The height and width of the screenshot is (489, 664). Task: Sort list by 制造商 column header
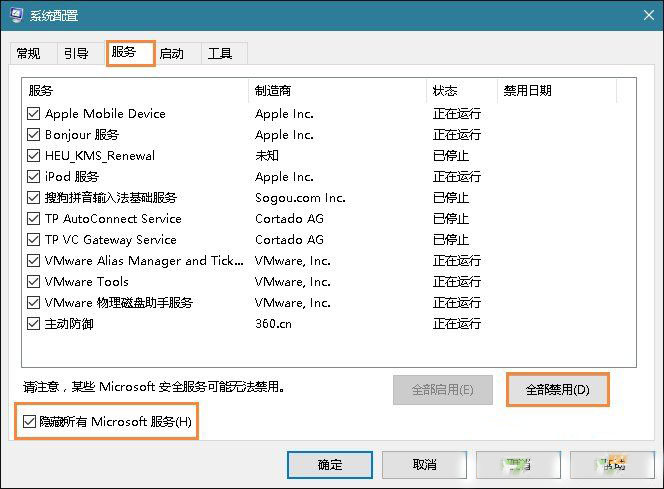click(x=337, y=91)
